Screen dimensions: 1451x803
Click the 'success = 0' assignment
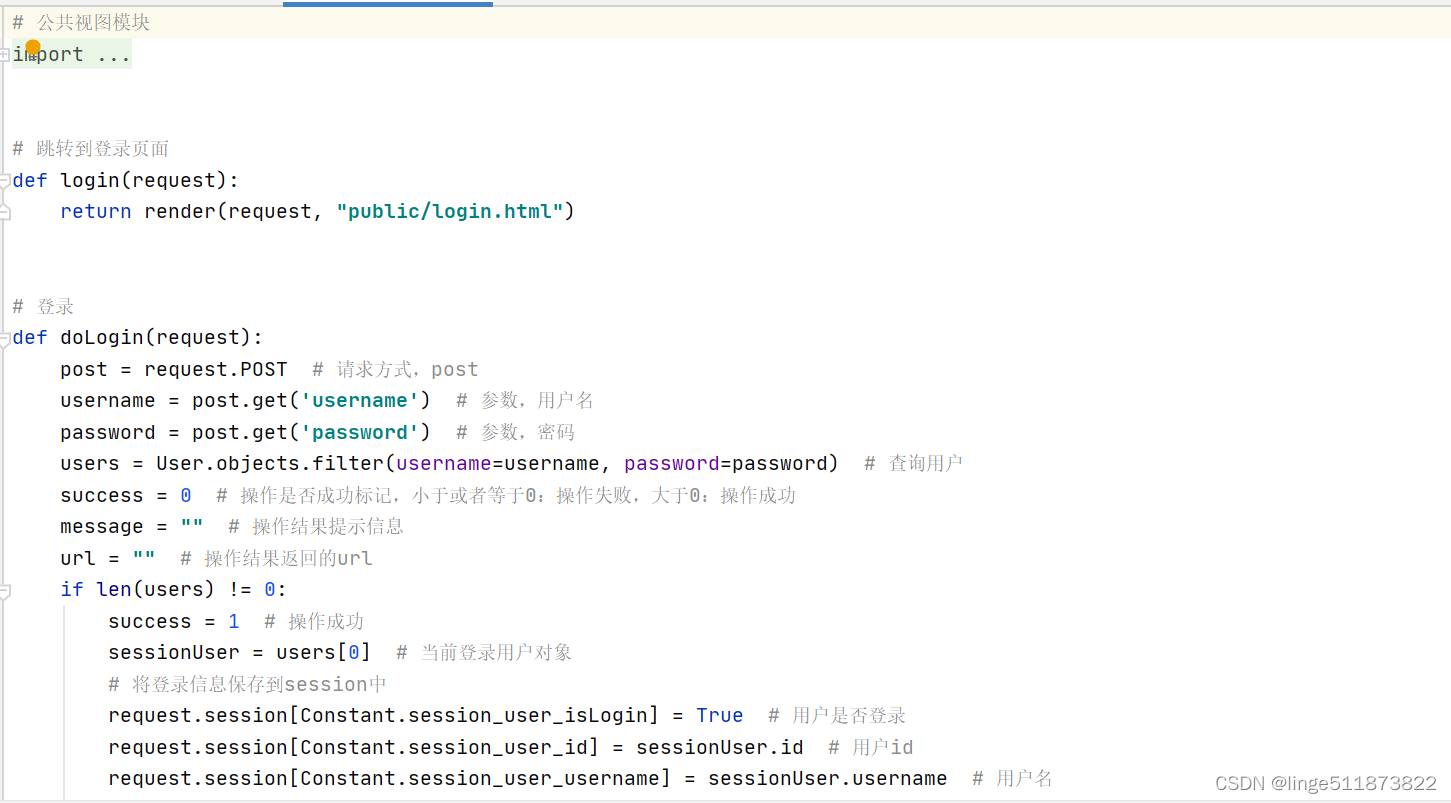click(126, 495)
